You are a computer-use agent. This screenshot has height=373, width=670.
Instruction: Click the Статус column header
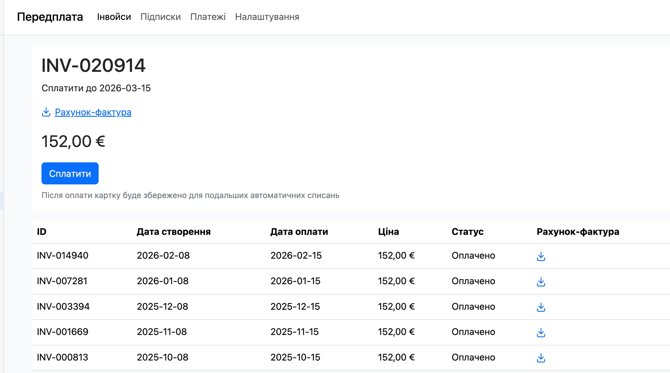[x=467, y=232]
